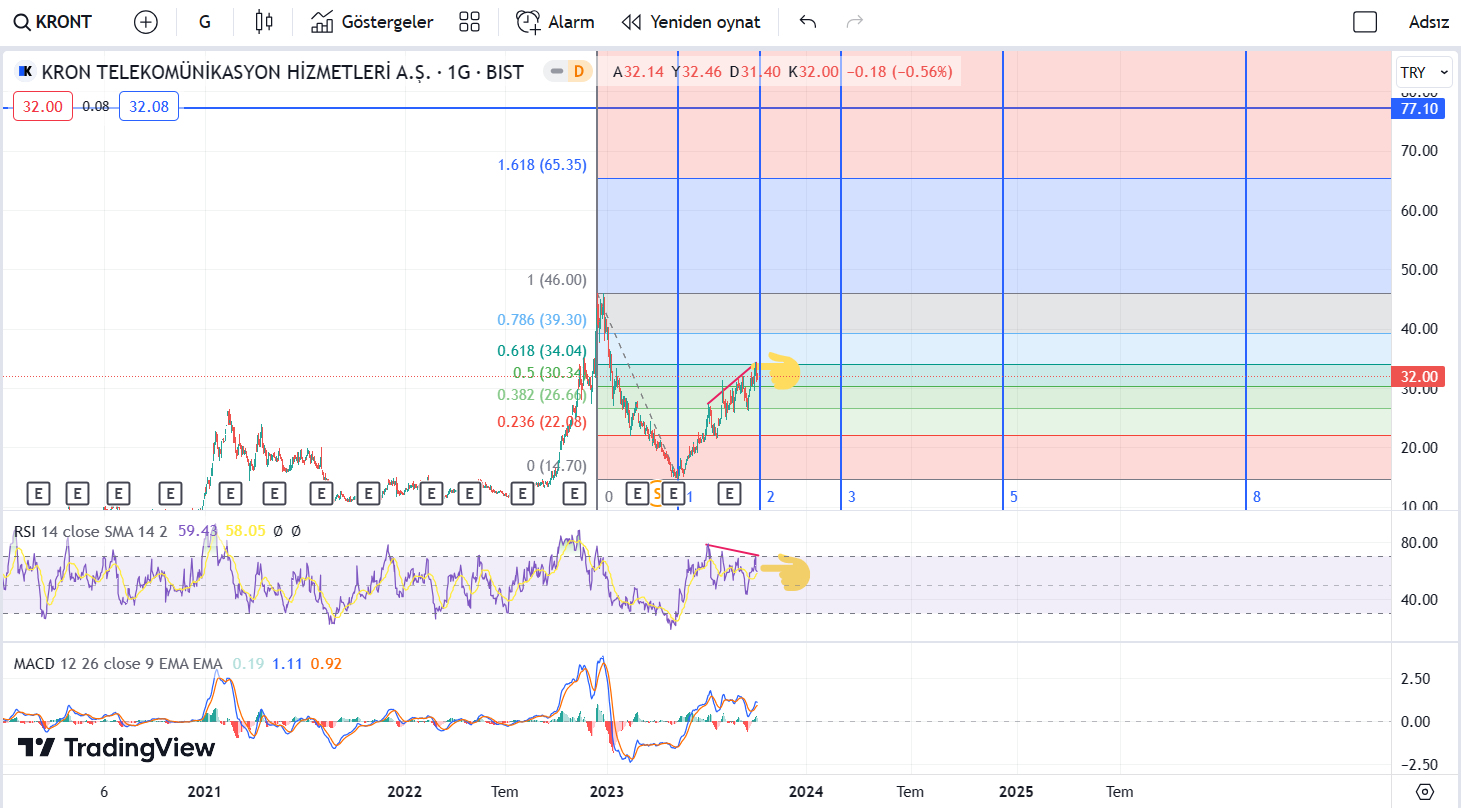This screenshot has height=808, width=1461.
Task: Click the blue 32.08 buy price button
Action: click(x=149, y=106)
